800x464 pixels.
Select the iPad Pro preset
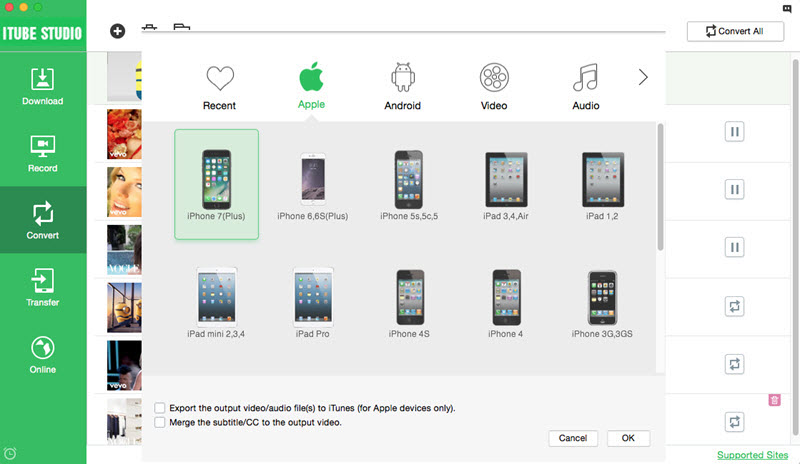(313, 303)
